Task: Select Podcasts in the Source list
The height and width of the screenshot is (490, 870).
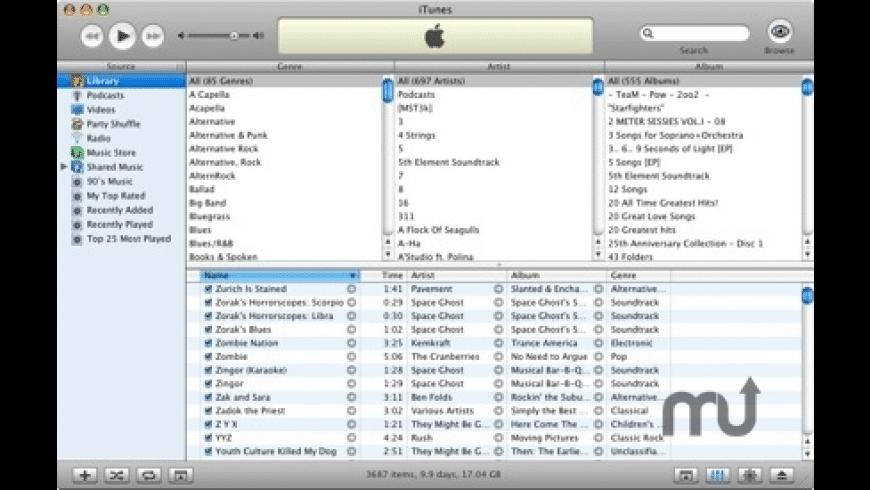Action: pos(122,95)
